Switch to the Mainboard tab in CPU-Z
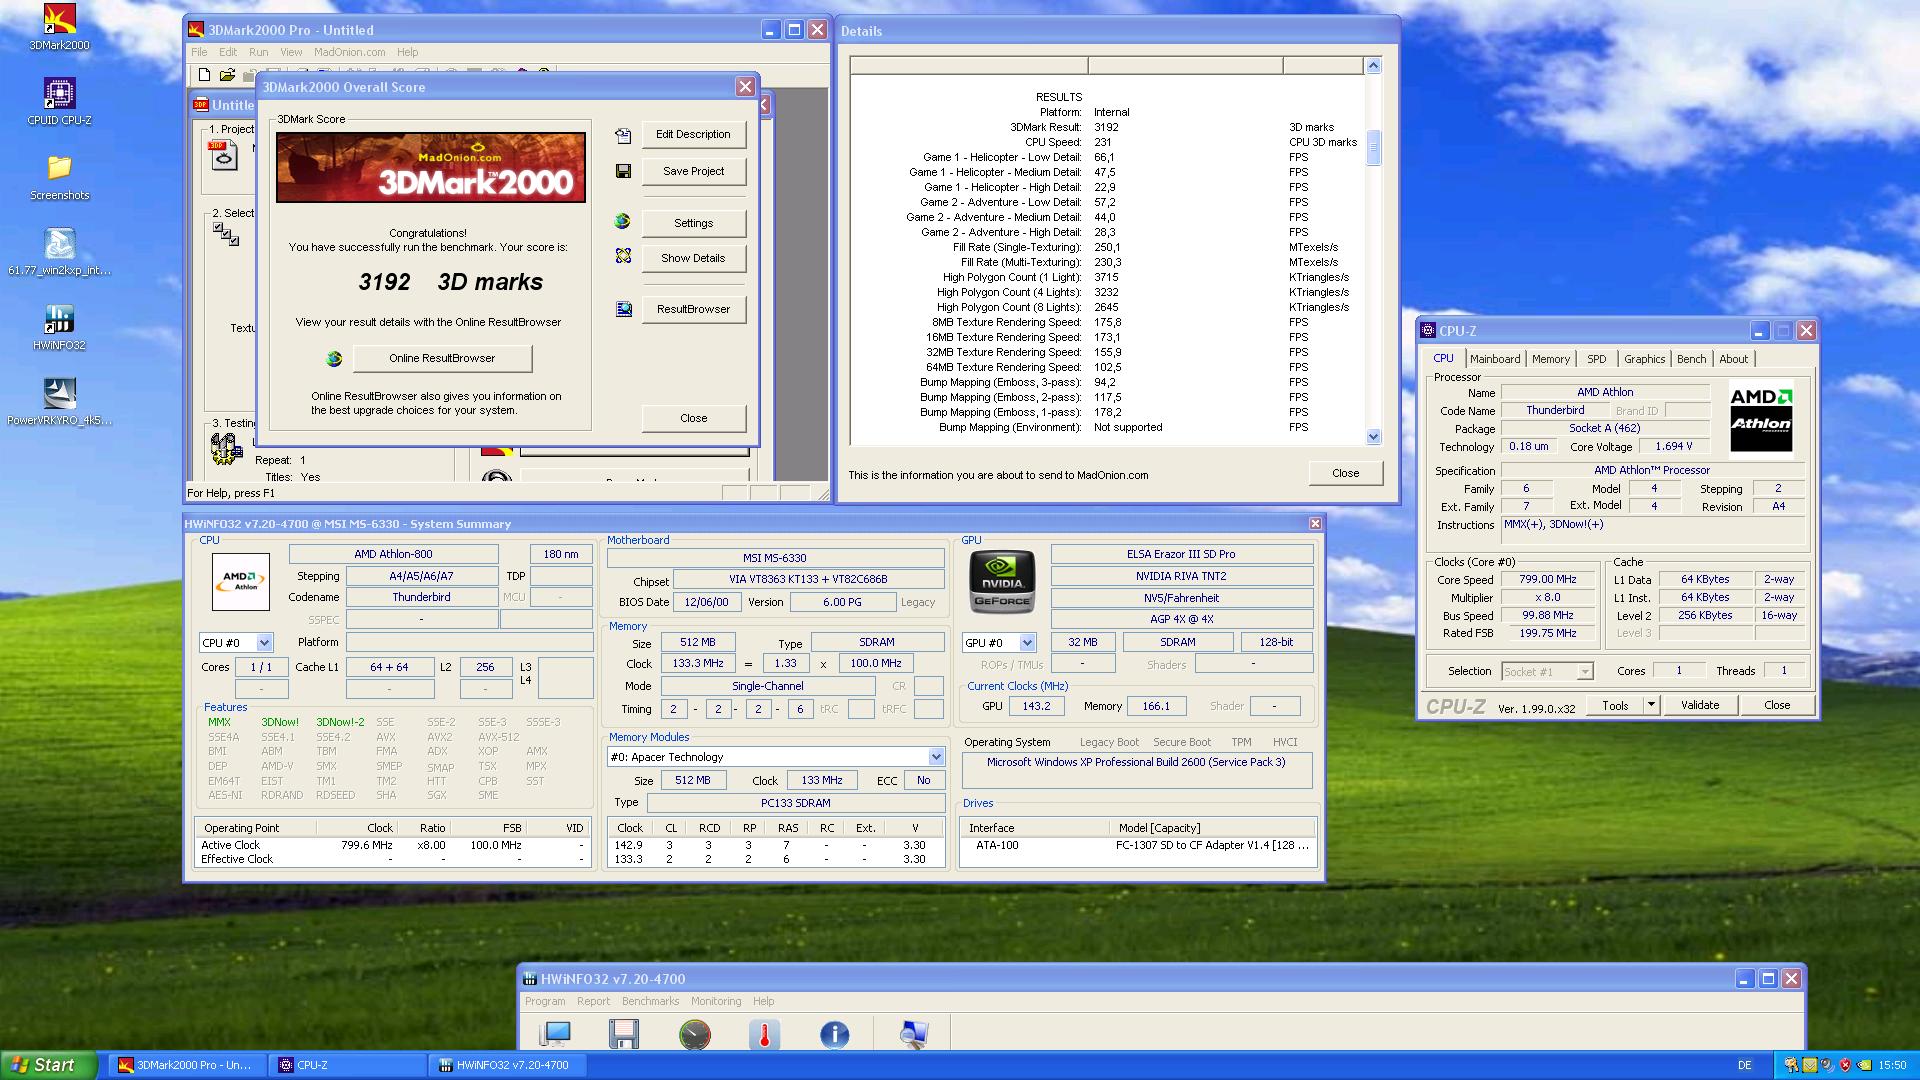 (x=1495, y=359)
